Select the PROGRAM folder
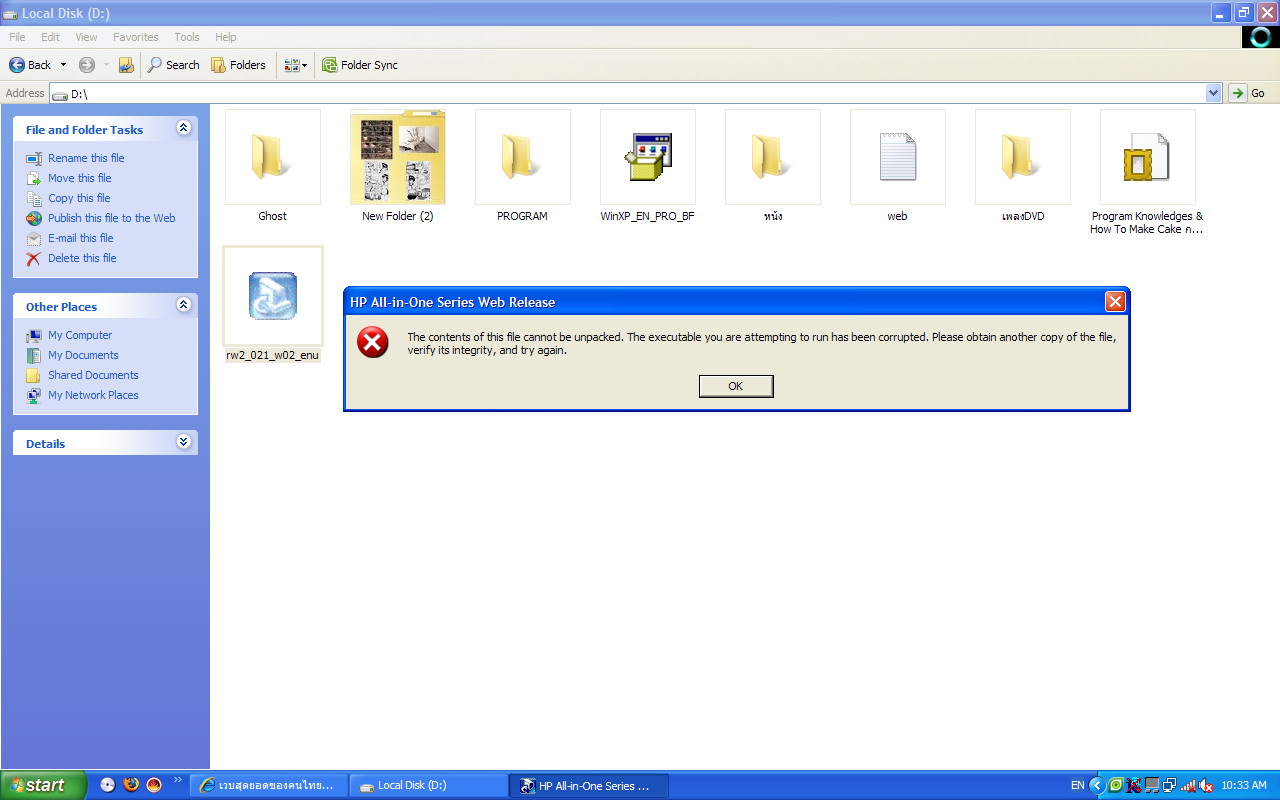The image size is (1280, 800). click(x=522, y=158)
